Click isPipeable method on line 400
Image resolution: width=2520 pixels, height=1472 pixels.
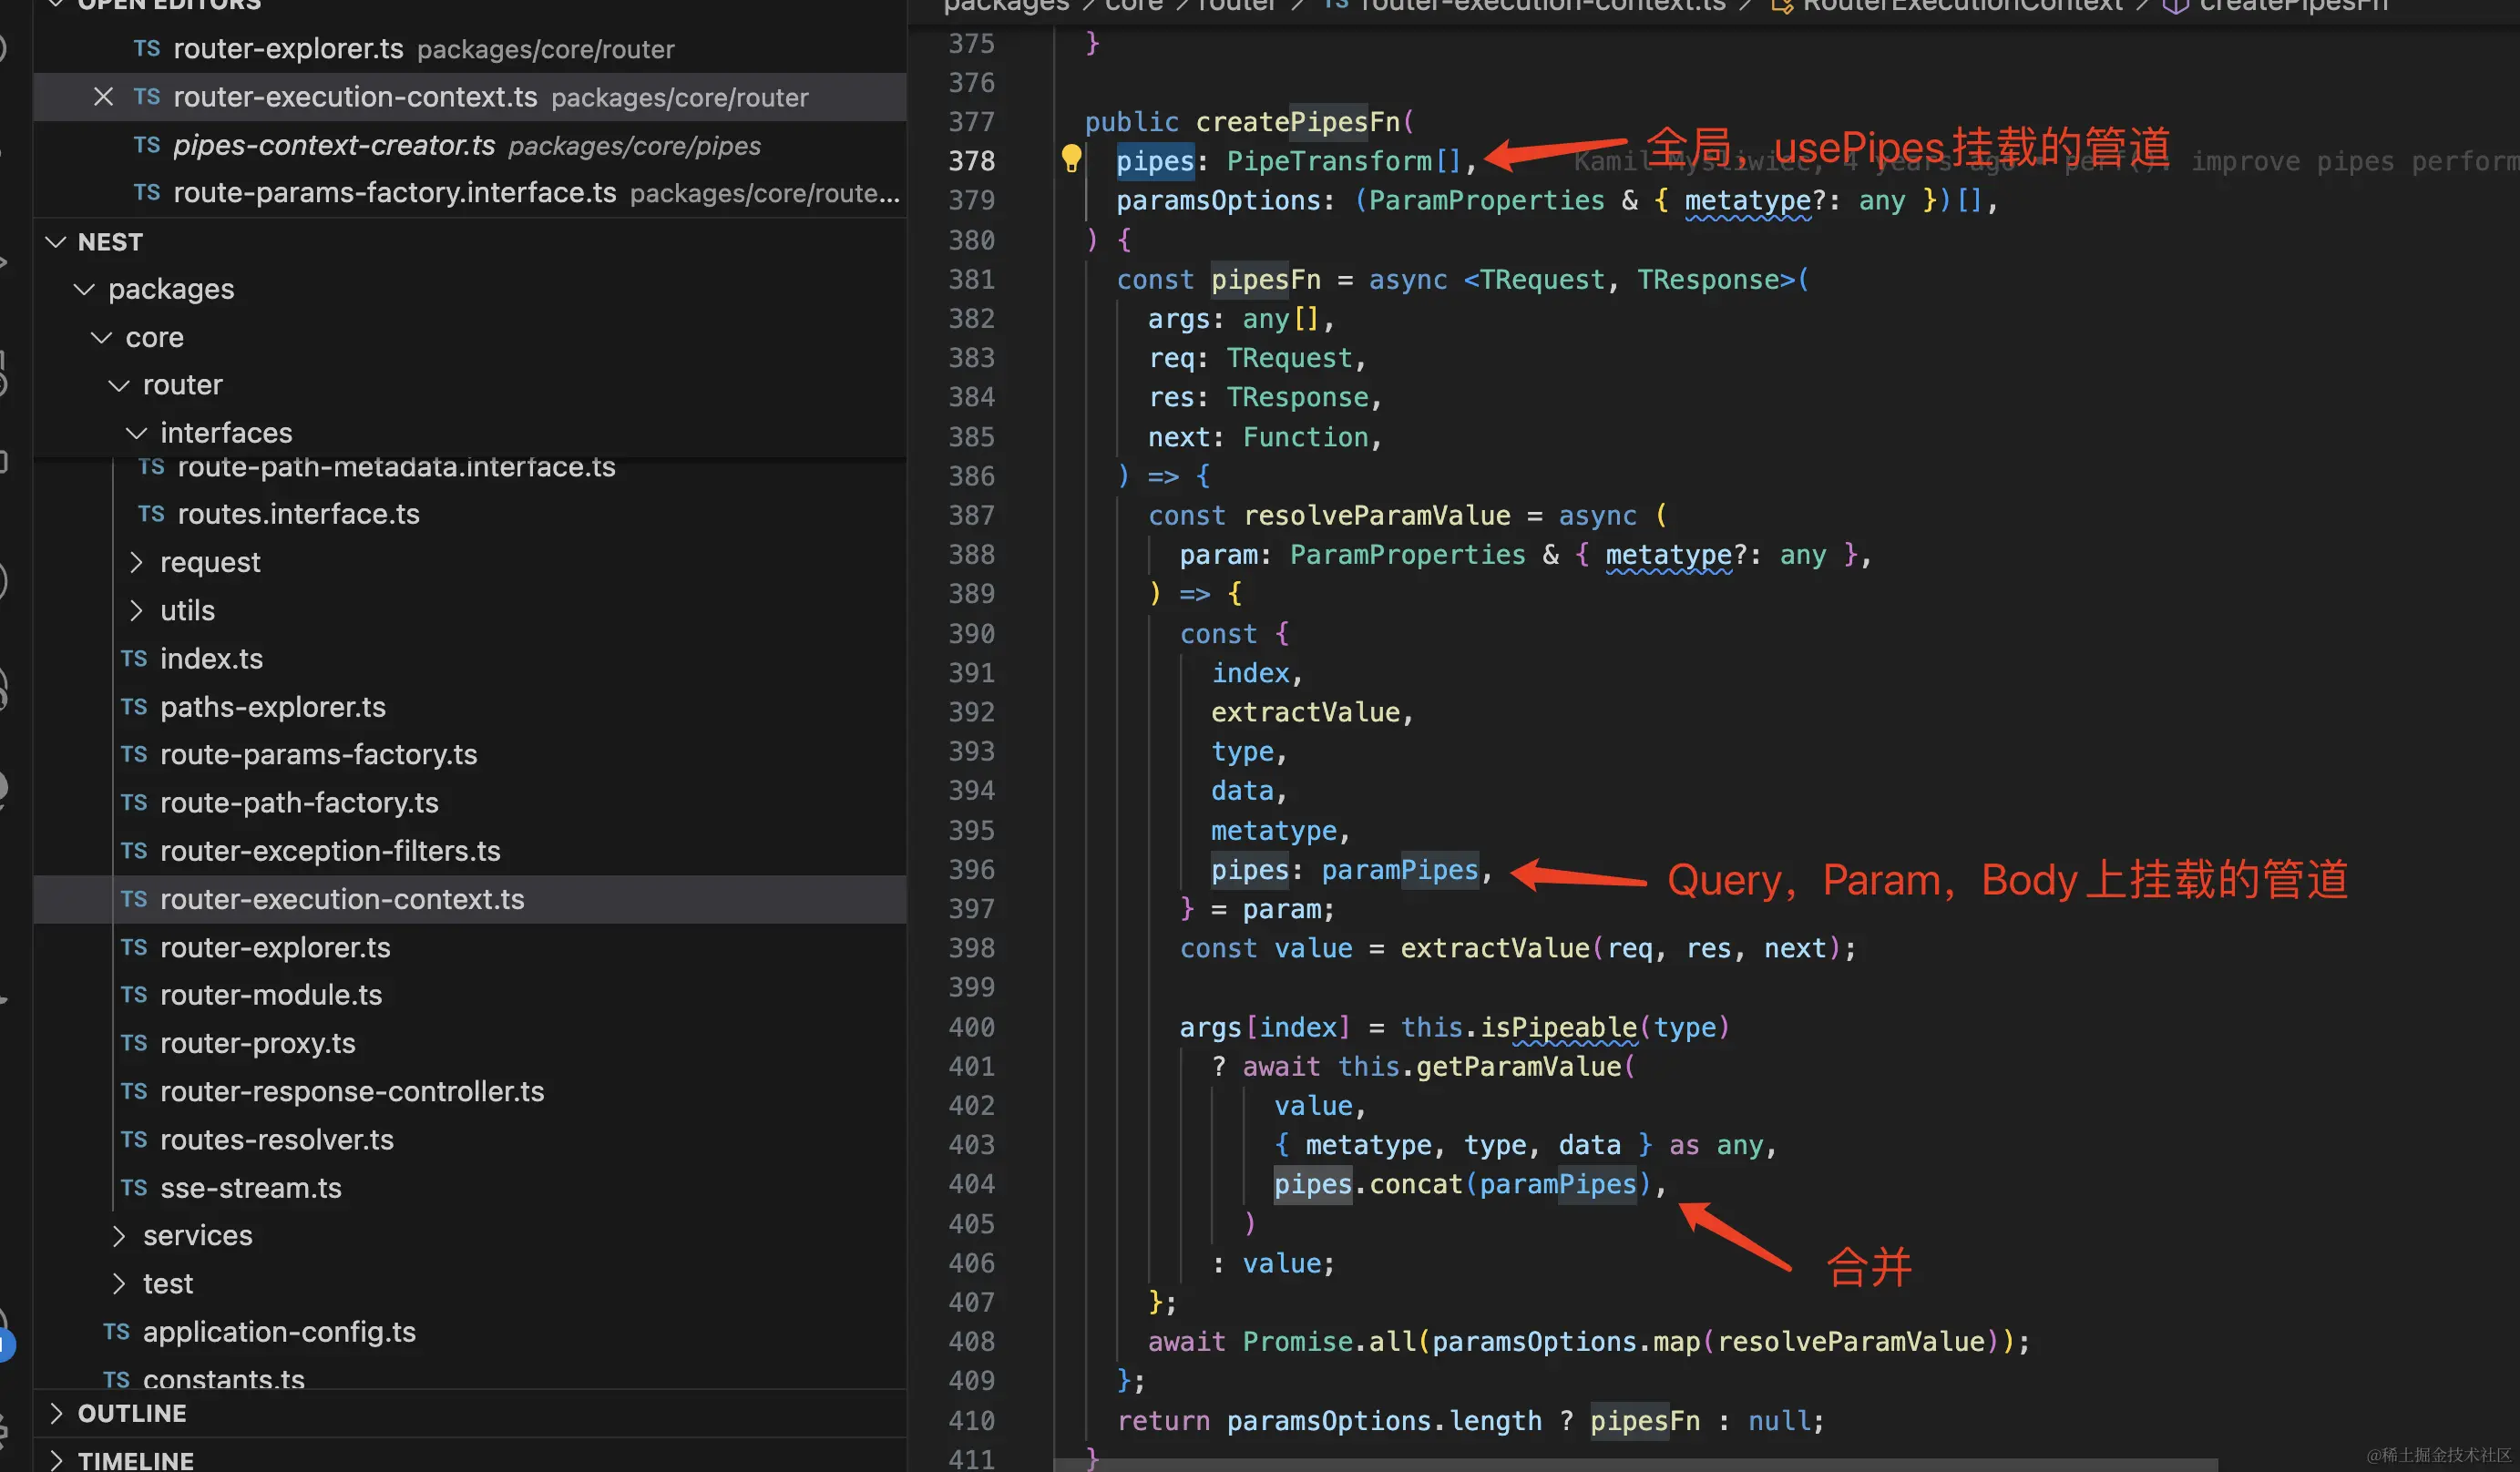pyautogui.click(x=1559, y=1027)
